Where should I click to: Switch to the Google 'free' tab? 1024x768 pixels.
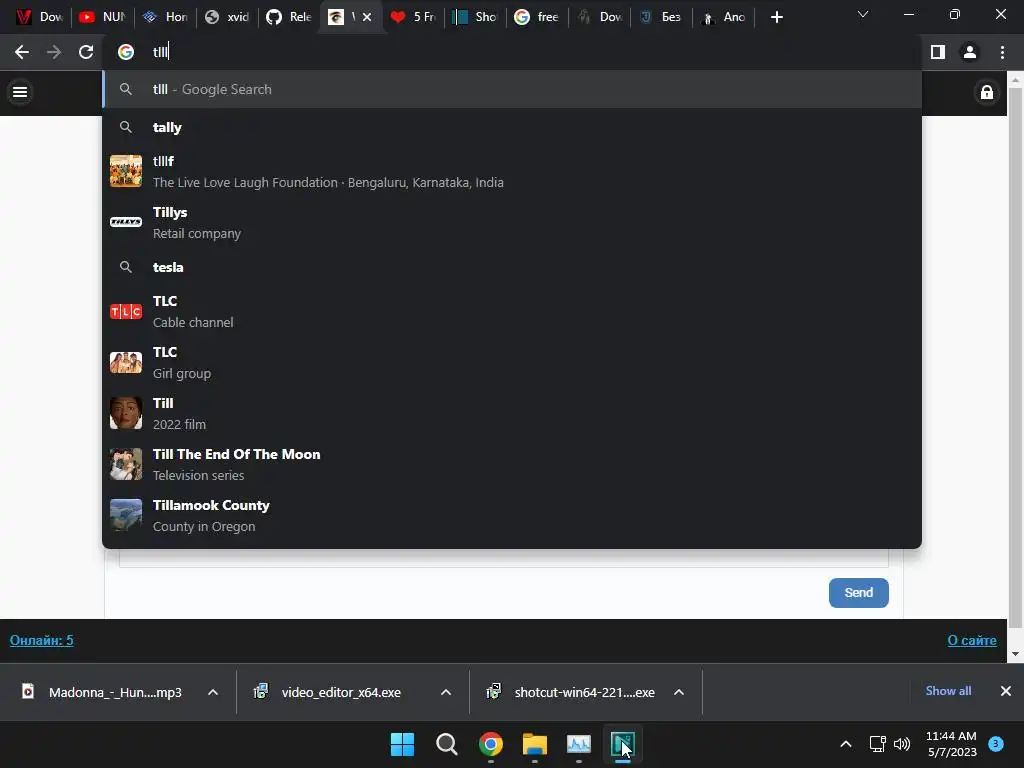[x=537, y=17]
